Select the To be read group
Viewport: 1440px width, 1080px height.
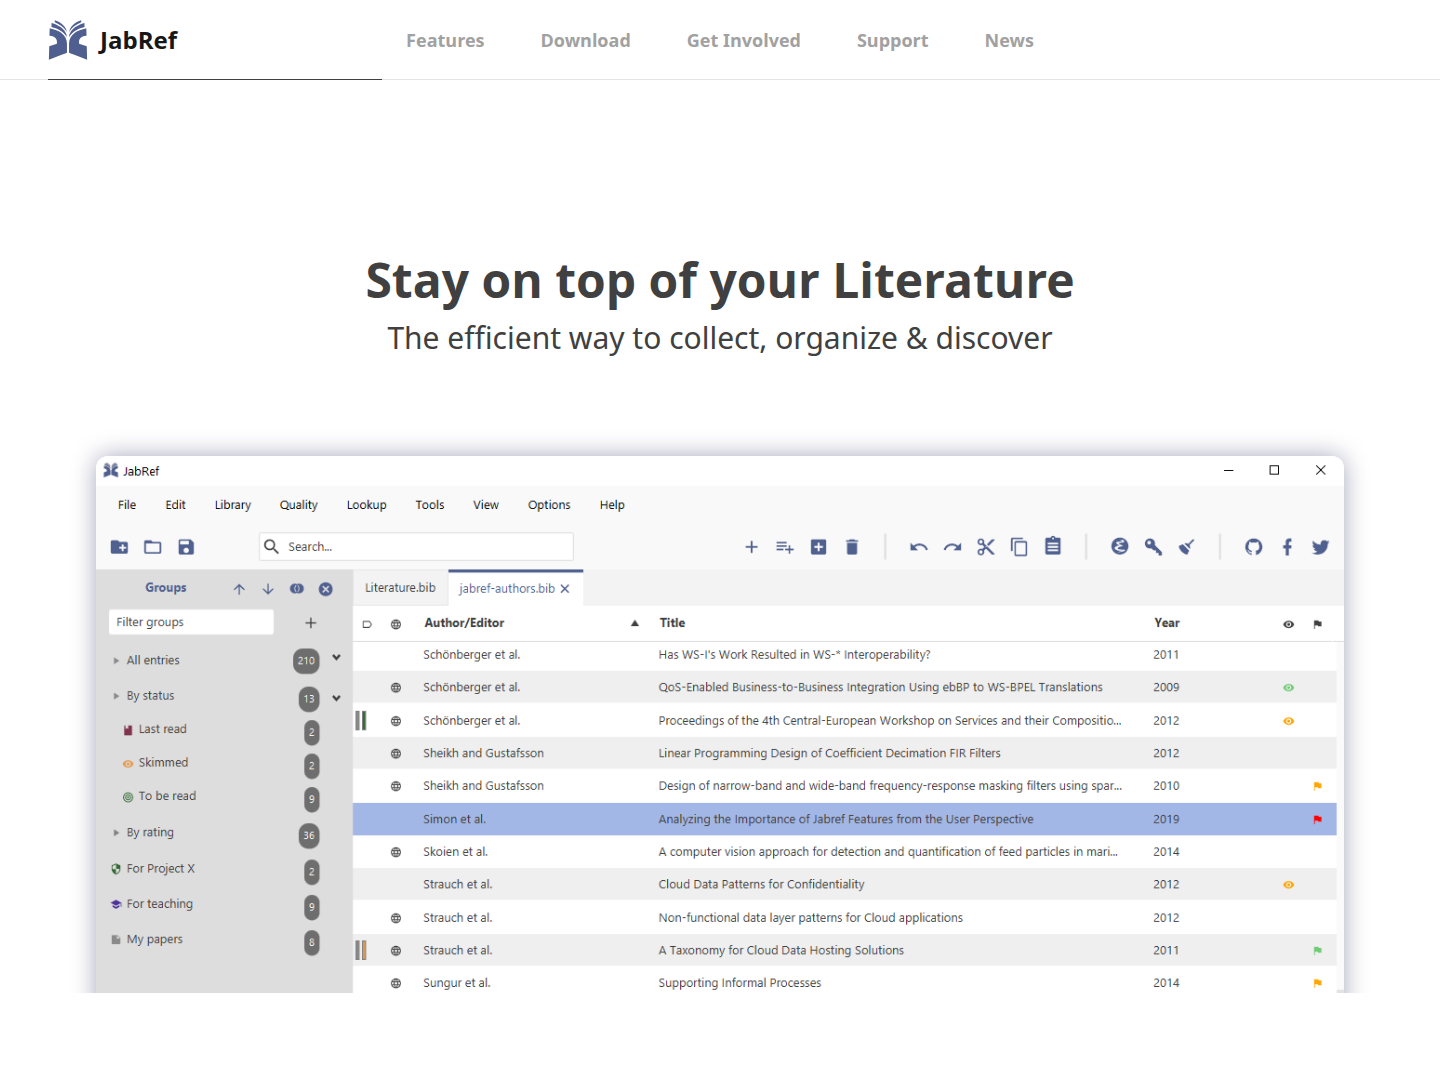[x=167, y=797]
